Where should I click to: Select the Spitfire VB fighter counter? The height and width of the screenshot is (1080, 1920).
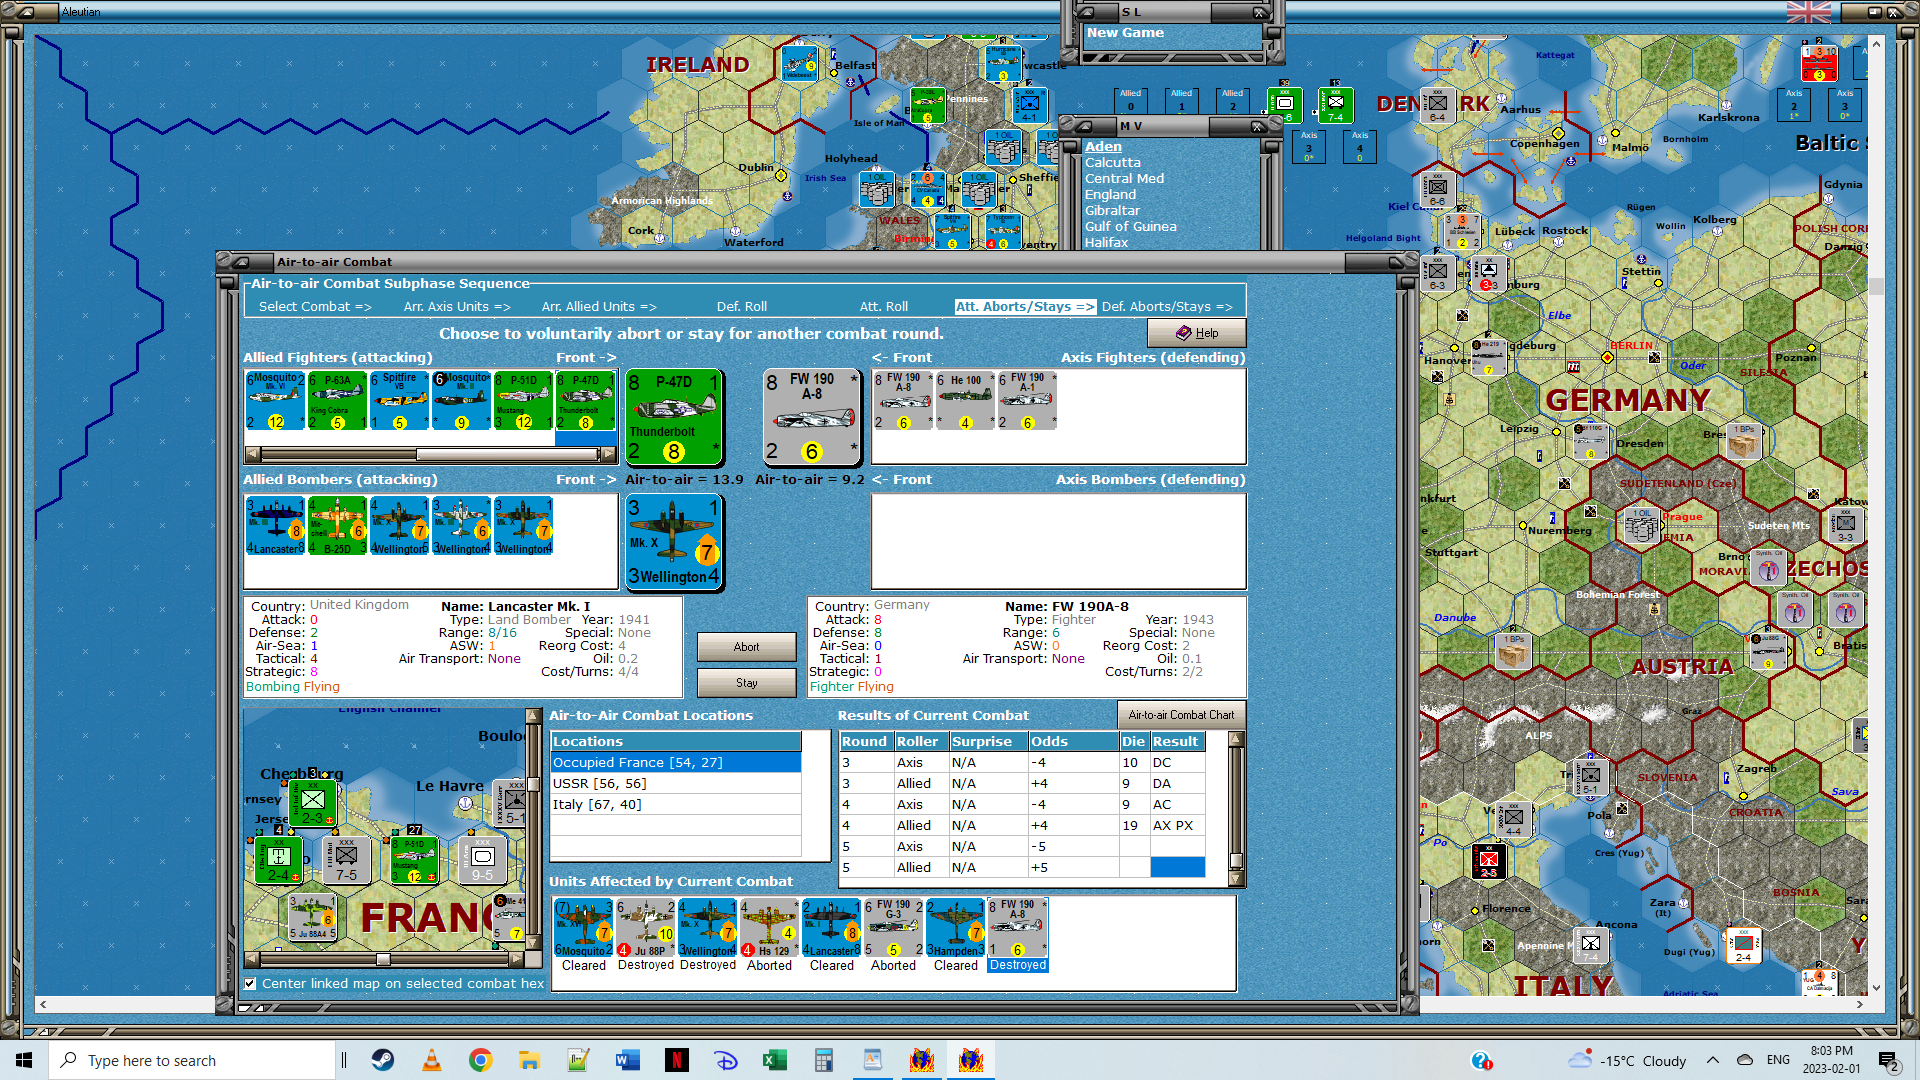pyautogui.click(x=399, y=400)
